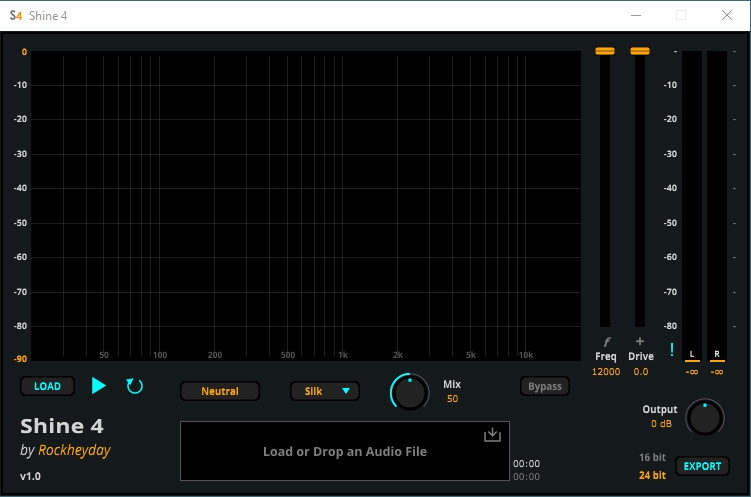Toggle the Bypass button
The height and width of the screenshot is (497, 751).
coord(544,386)
